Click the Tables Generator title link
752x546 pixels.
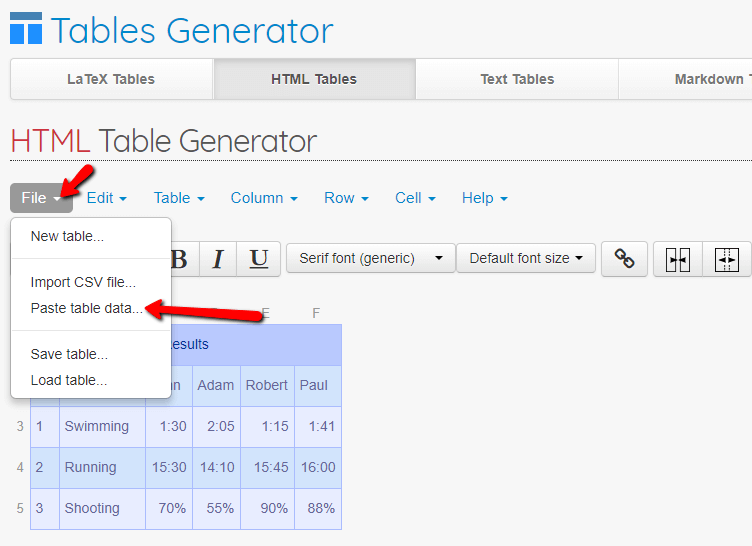click(x=192, y=31)
